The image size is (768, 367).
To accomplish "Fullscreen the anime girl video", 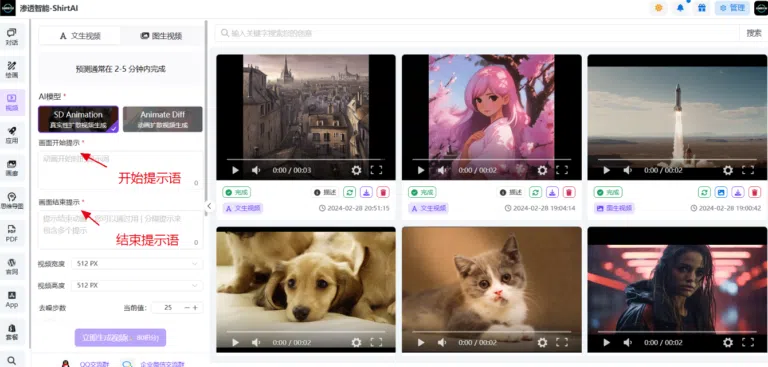I will point(562,170).
